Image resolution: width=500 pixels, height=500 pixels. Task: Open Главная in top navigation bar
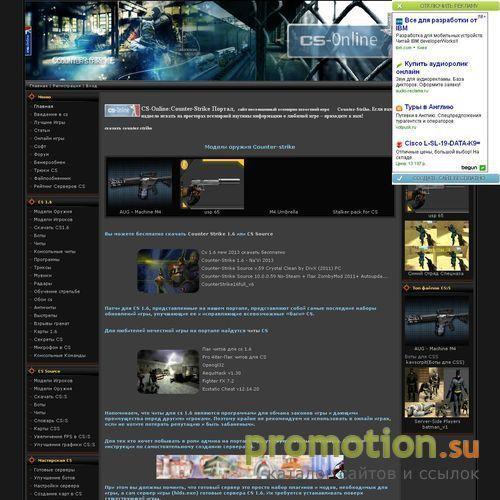(38, 86)
